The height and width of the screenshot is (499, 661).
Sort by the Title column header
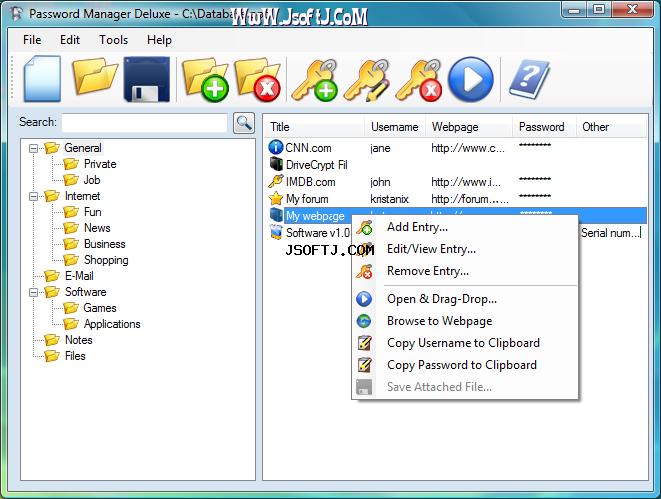314,127
